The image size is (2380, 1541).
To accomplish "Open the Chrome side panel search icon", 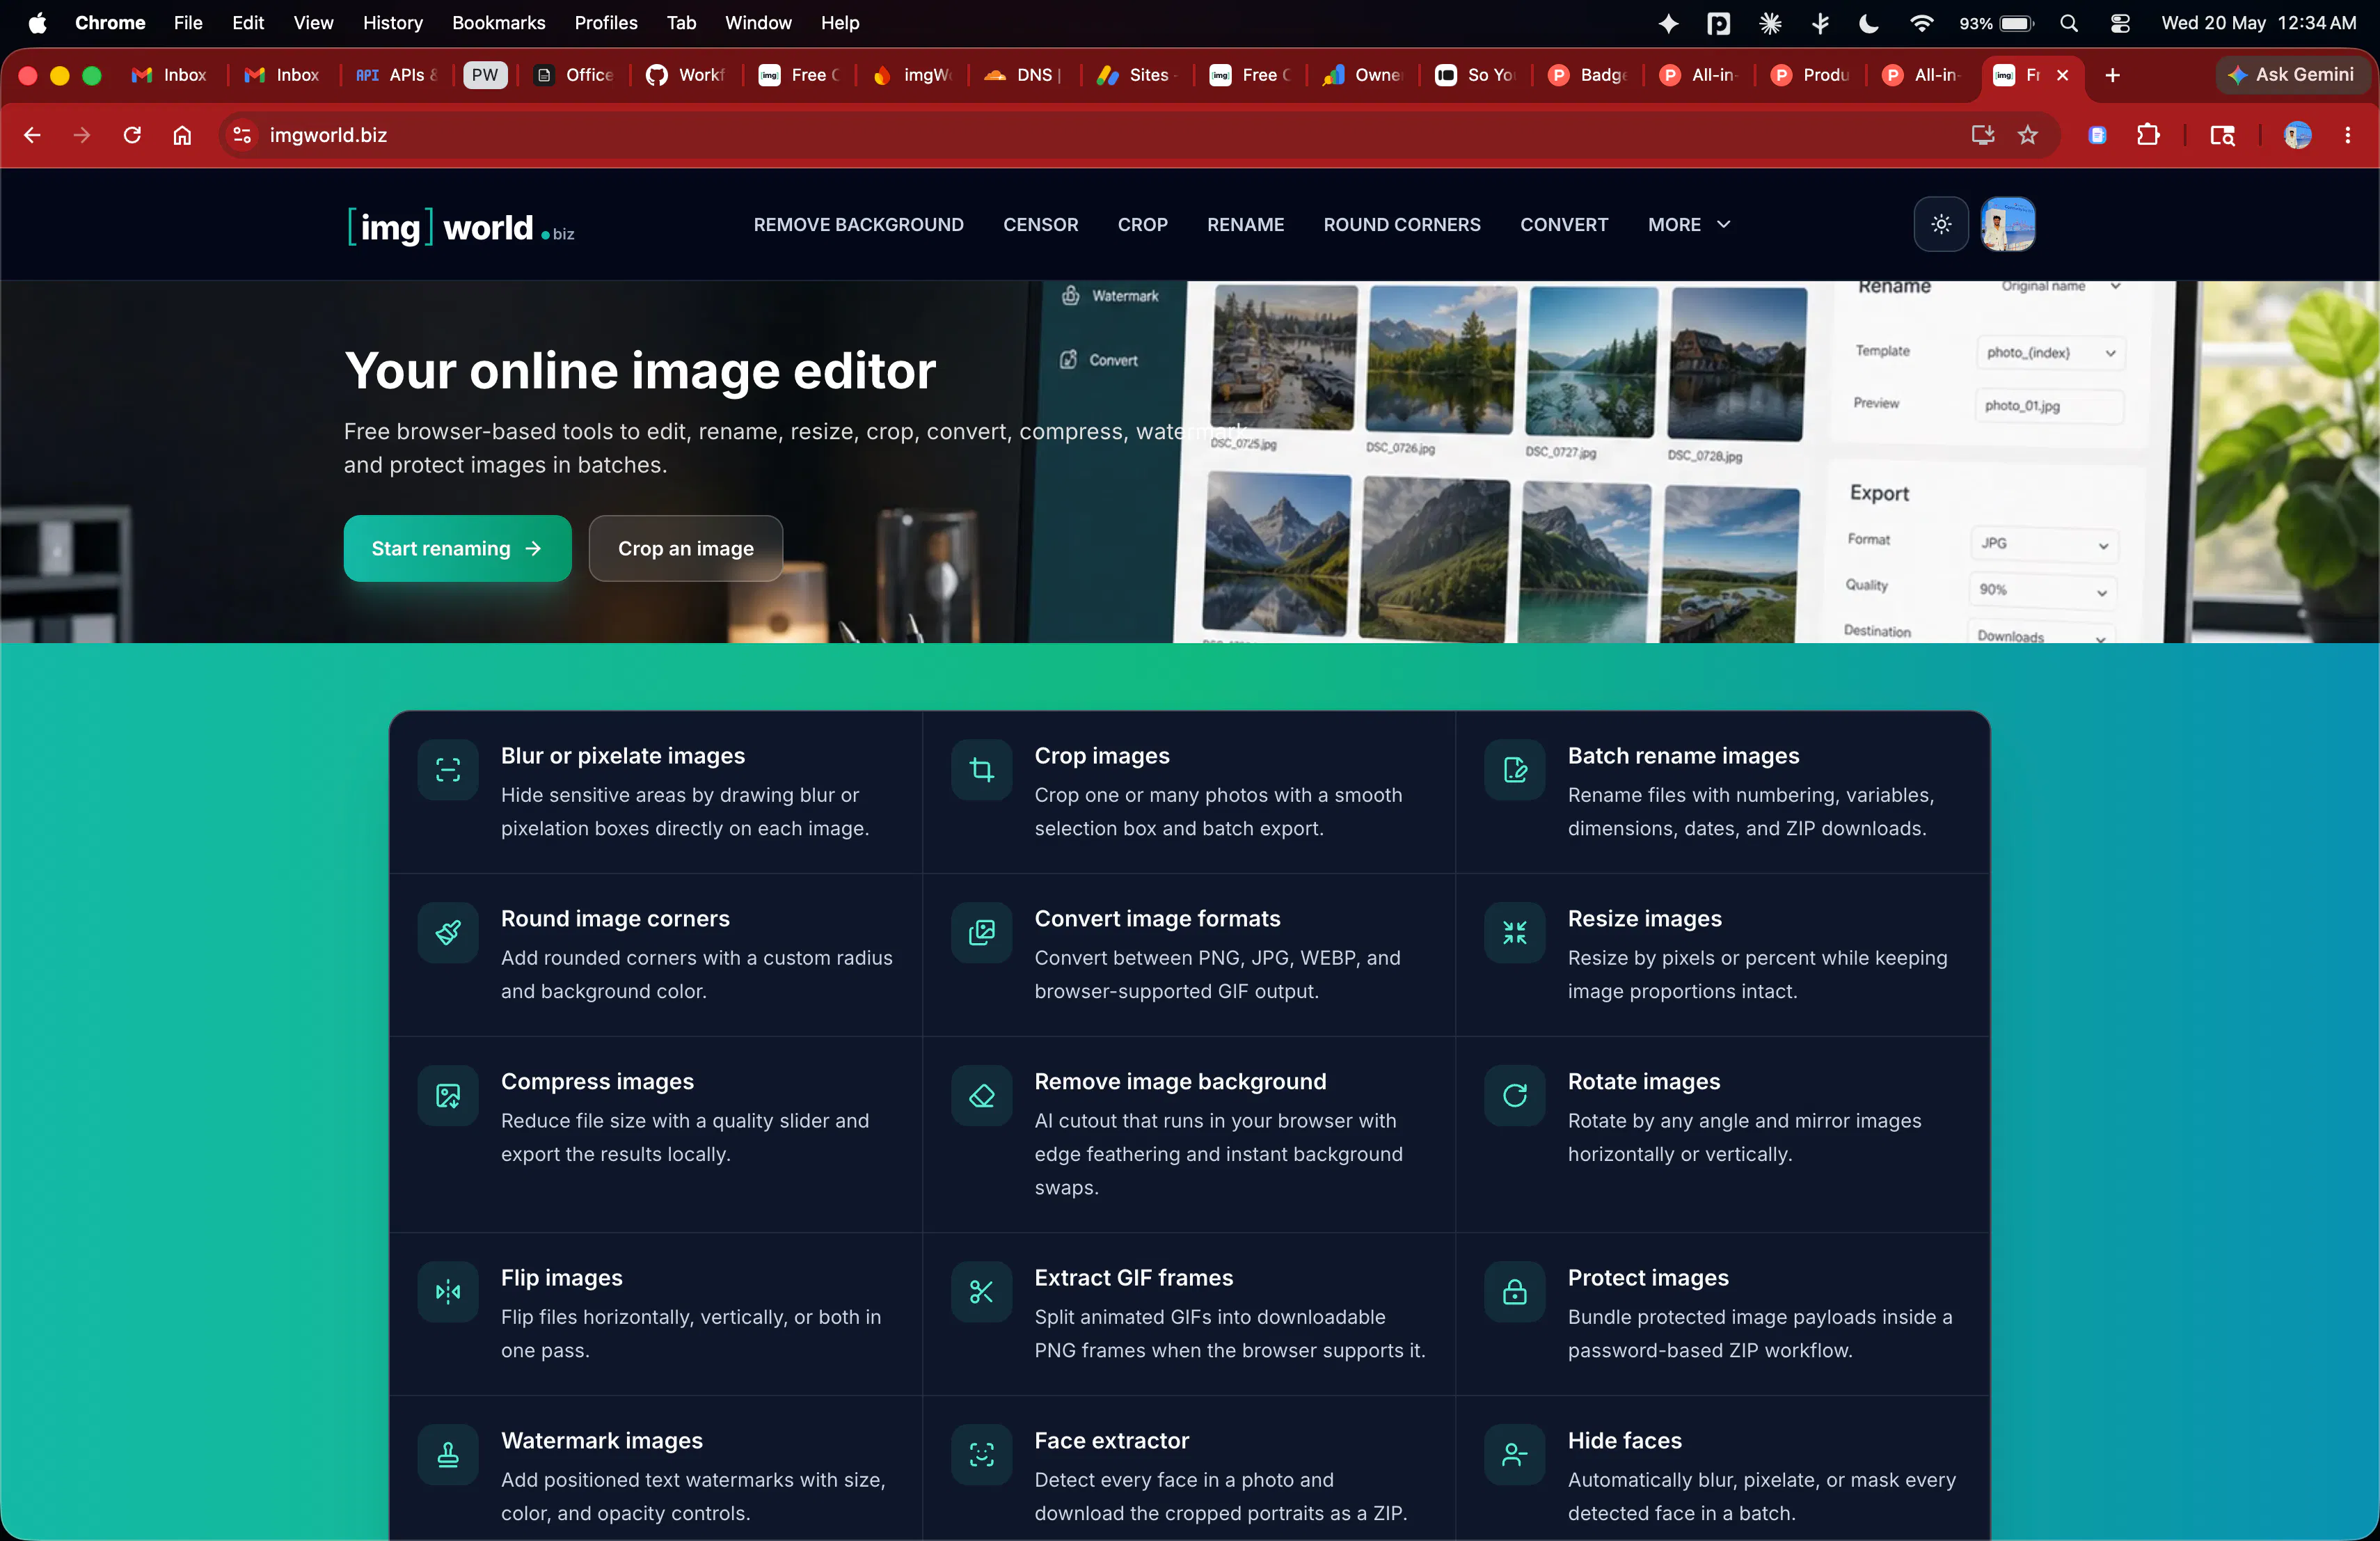I will (x=2222, y=135).
